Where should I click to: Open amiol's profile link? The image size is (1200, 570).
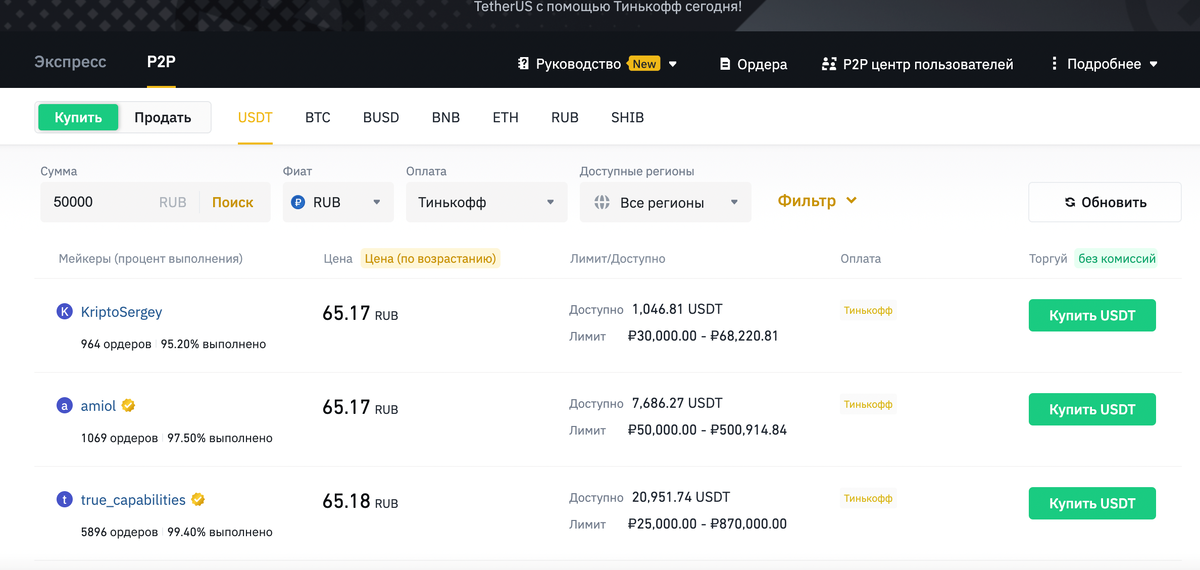(98, 406)
